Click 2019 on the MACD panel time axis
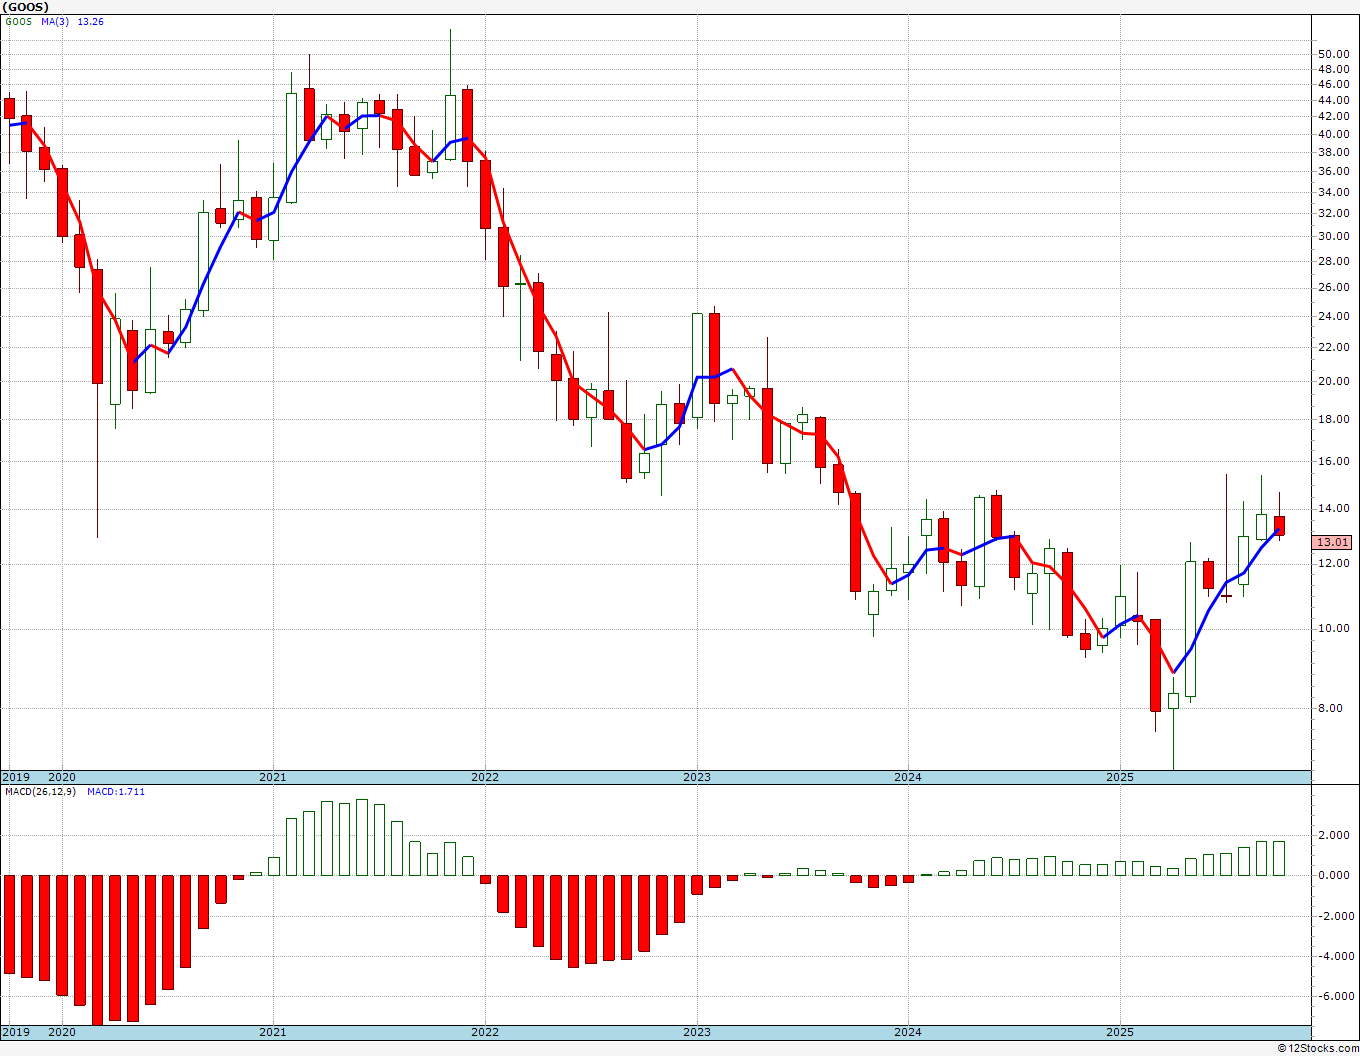This screenshot has width=1360, height=1056. [x=16, y=1032]
